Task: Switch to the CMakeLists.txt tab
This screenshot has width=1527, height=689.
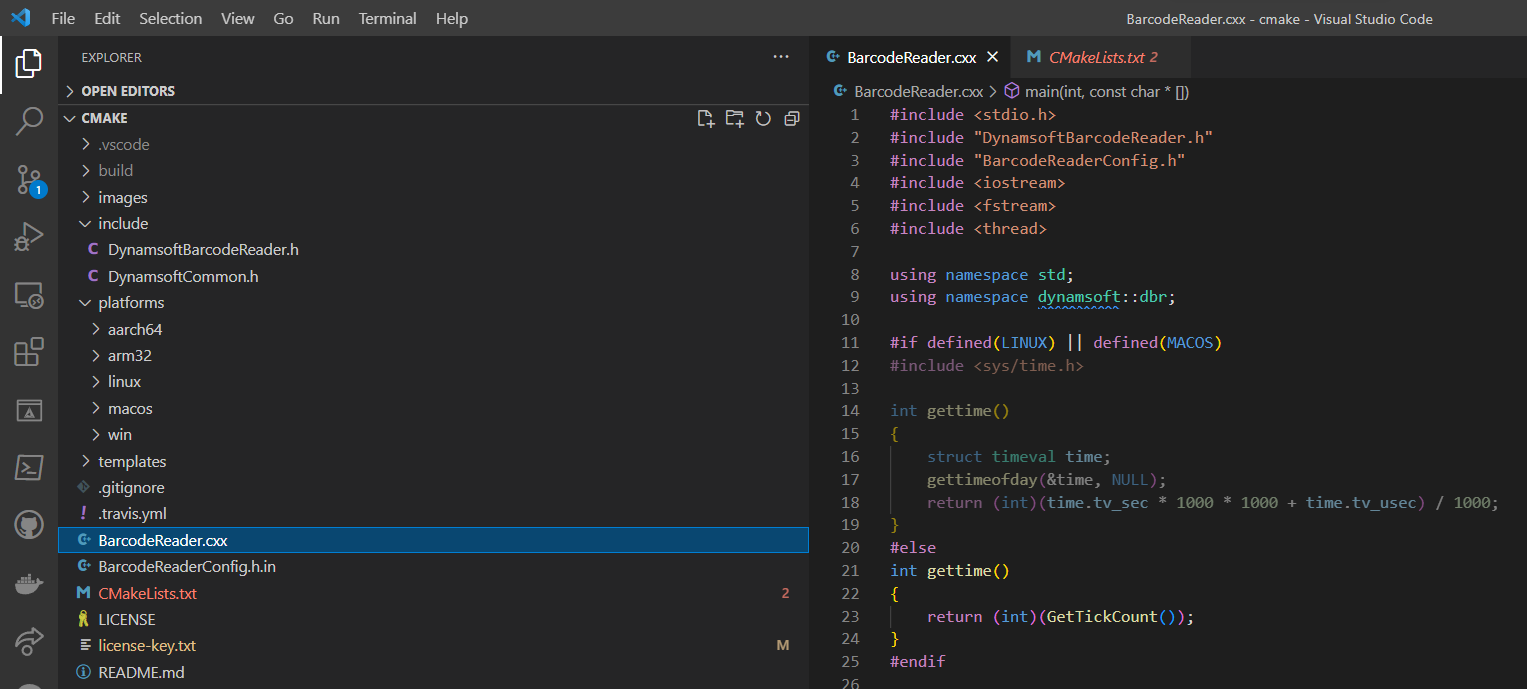Action: [1096, 57]
